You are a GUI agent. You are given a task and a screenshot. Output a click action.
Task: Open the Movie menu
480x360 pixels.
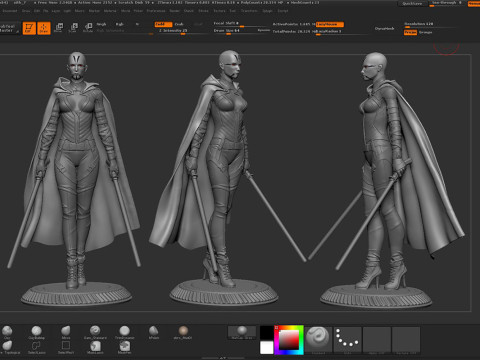click(126, 11)
